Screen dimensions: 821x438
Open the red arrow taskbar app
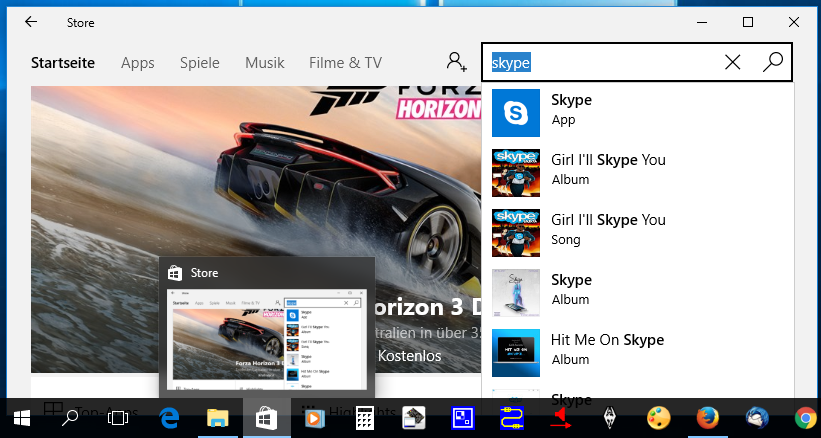click(560, 418)
